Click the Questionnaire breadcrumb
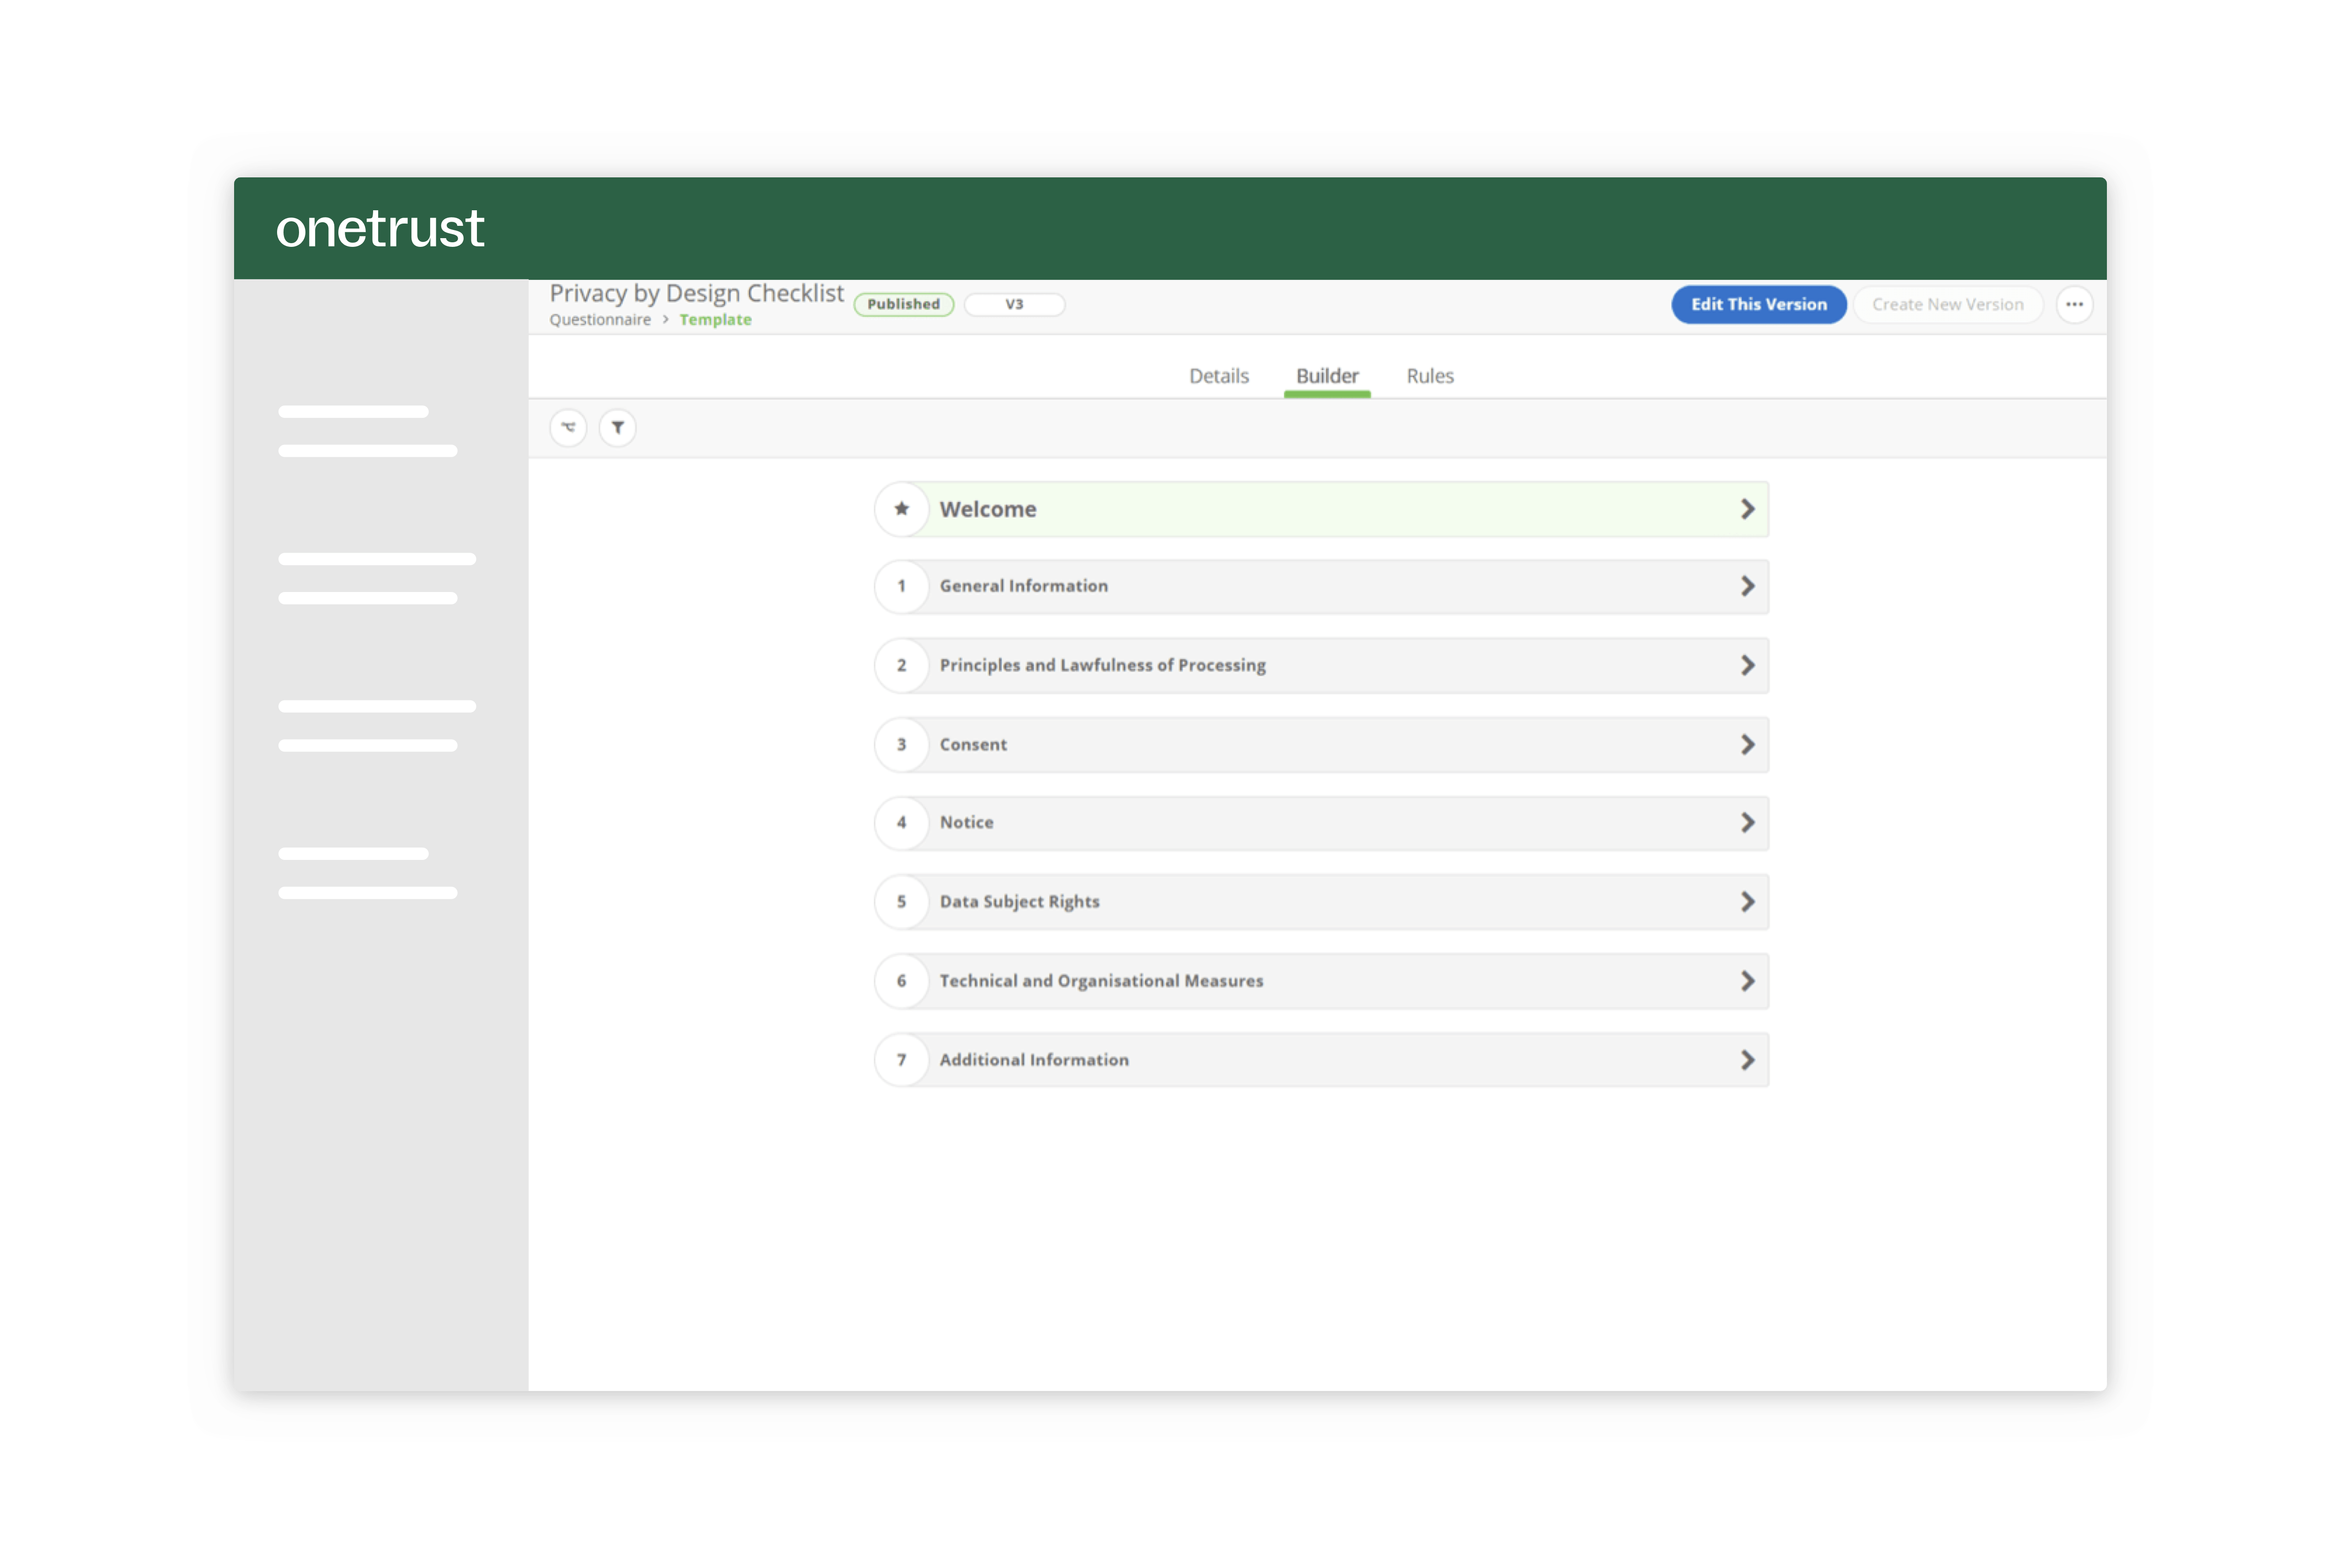Image resolution: width=2341 pixels, height=1568 pixels. (x=600, y=320)
